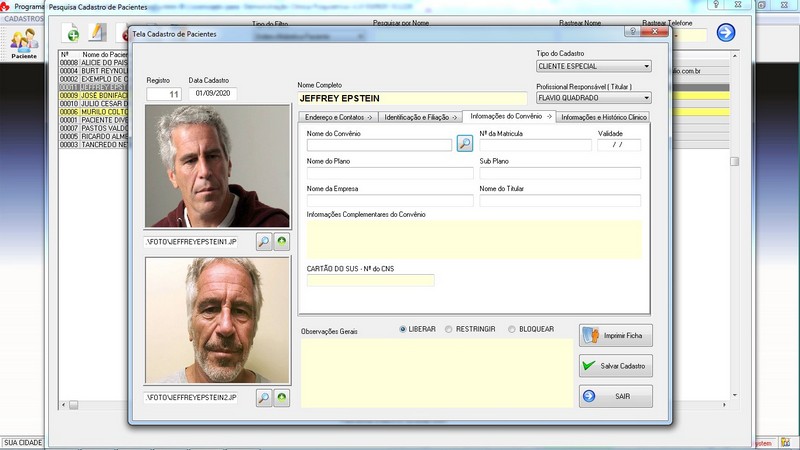This screenshot has height=450, width=800.
Task: Browse first photo with magnifier icon
Action: click(264, 241)
